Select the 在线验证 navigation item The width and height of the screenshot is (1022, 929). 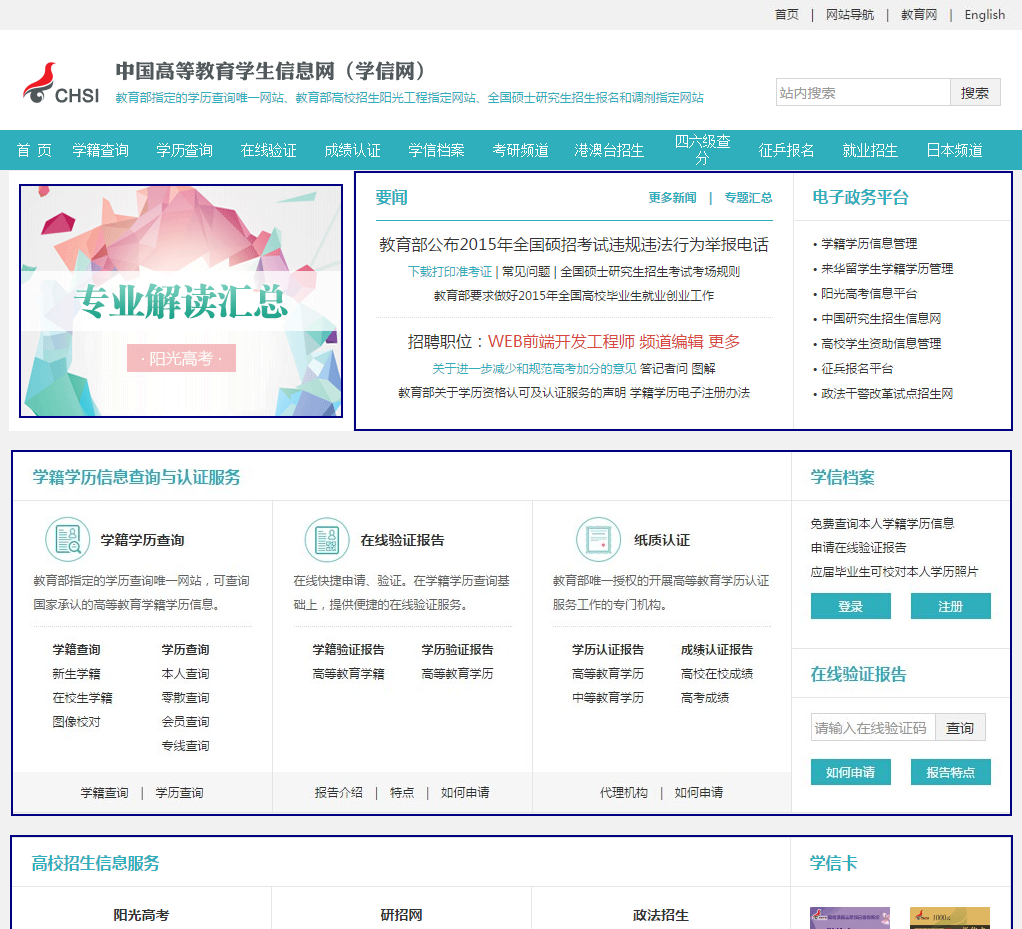point(269,151)
